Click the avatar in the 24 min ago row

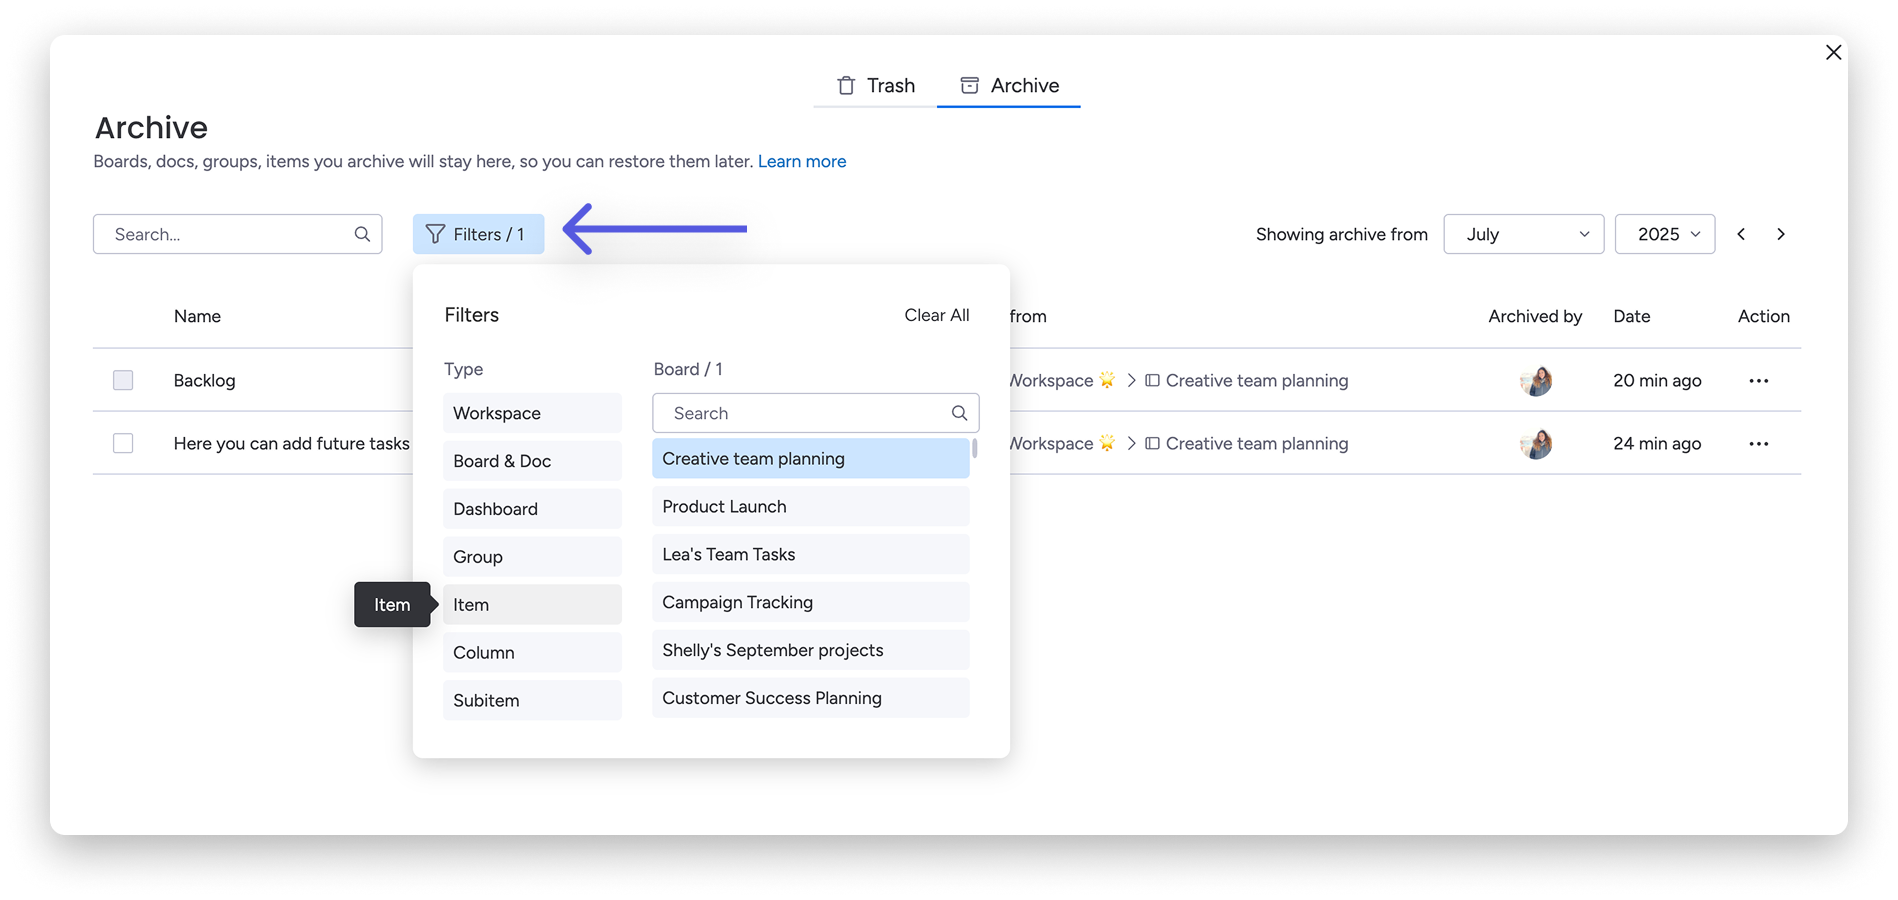(x=1536, y=444)
